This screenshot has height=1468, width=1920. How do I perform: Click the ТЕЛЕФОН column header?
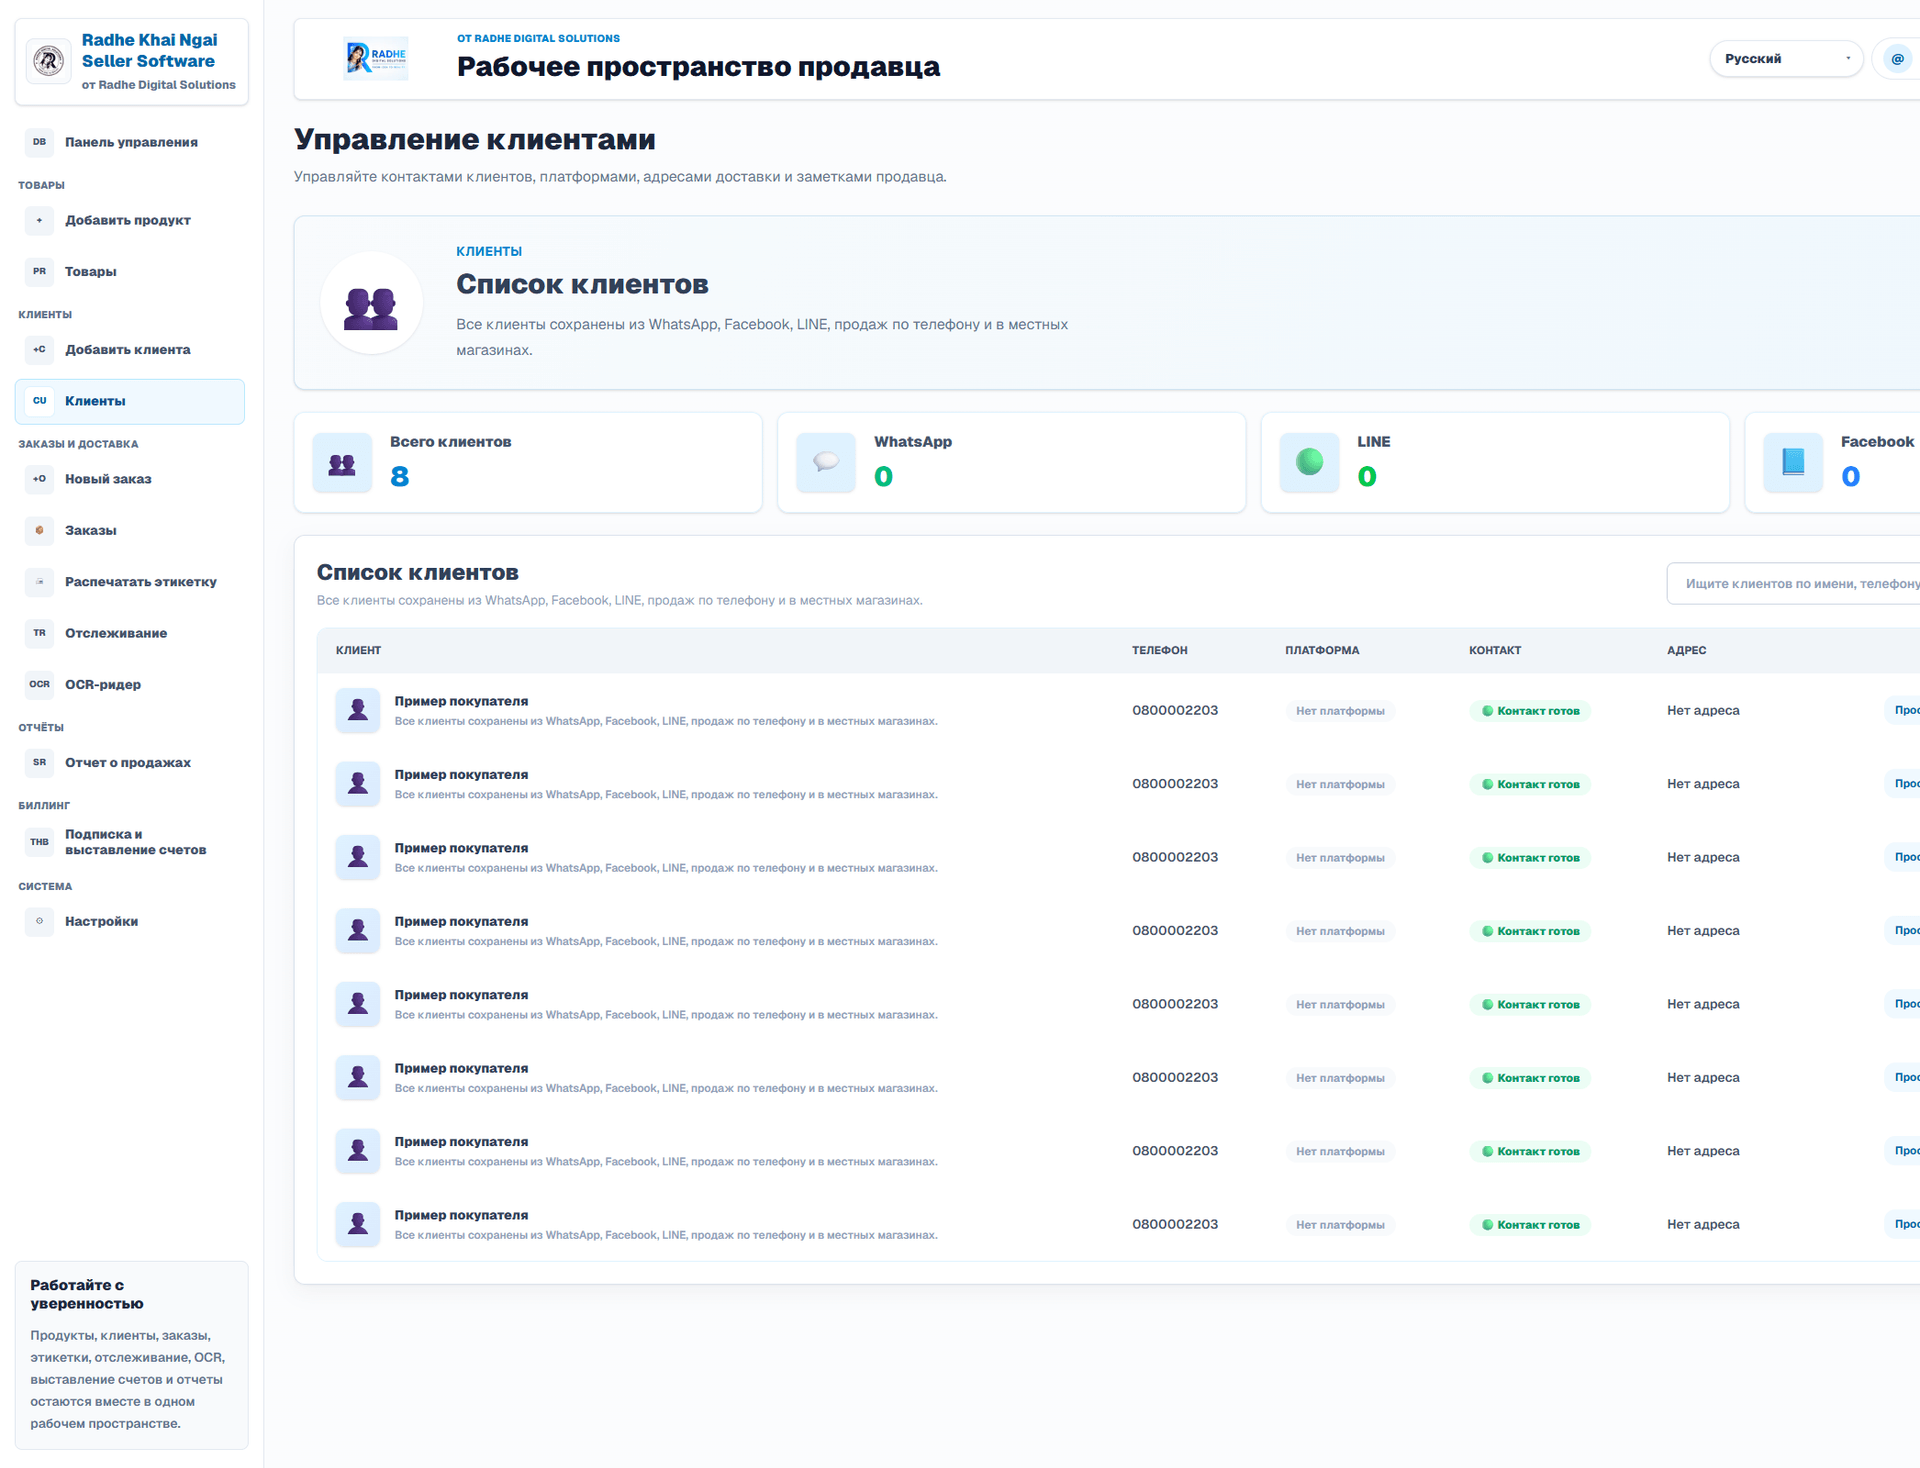click(1160, 650)
